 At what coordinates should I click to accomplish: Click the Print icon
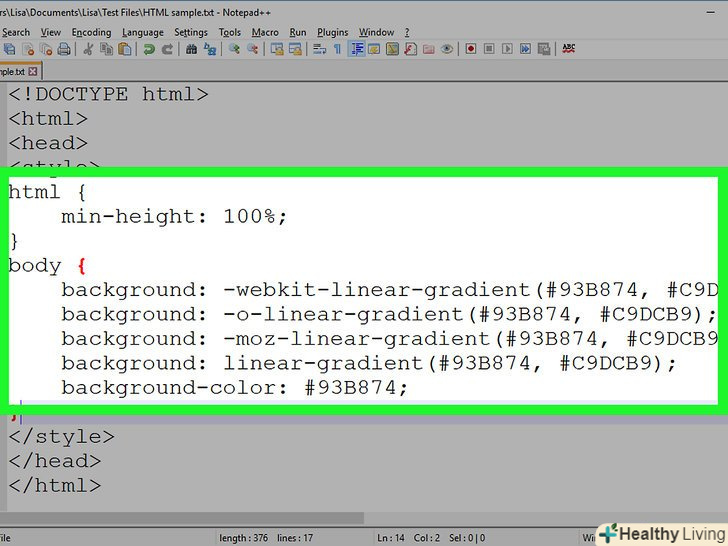click(x=64, y=49)
